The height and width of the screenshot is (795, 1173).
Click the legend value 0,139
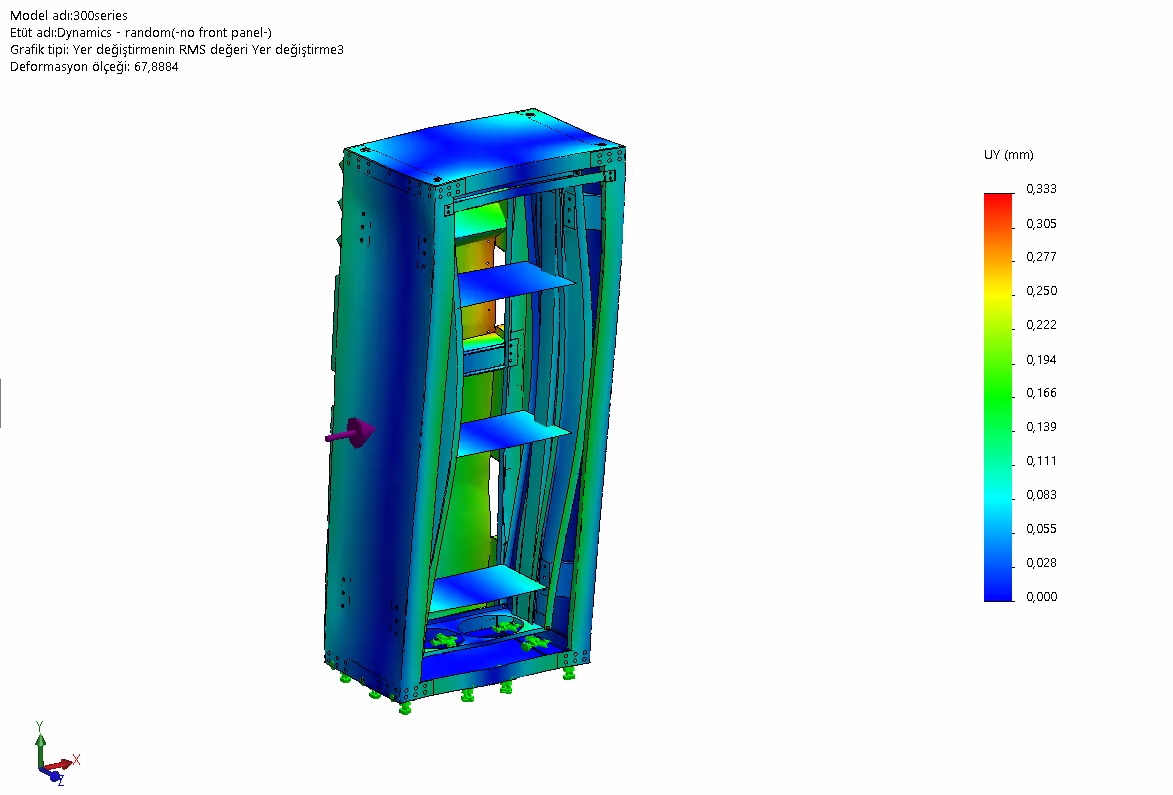click(1041, 427)
